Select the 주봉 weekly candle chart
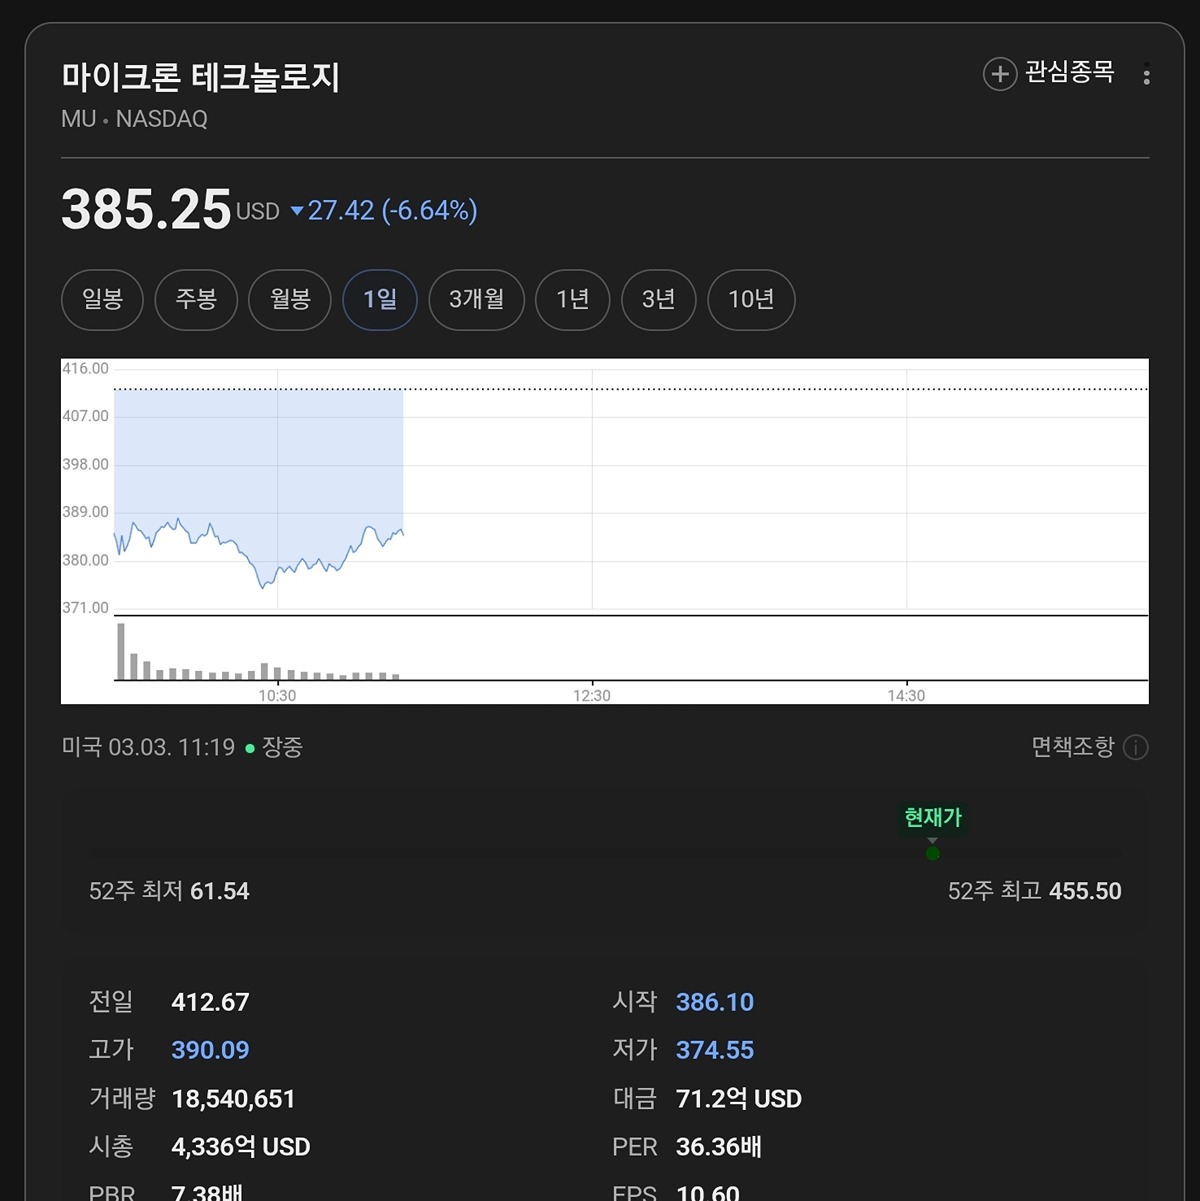The width and height of the screenshot is (1200, 1201). (x=196, y=299)
